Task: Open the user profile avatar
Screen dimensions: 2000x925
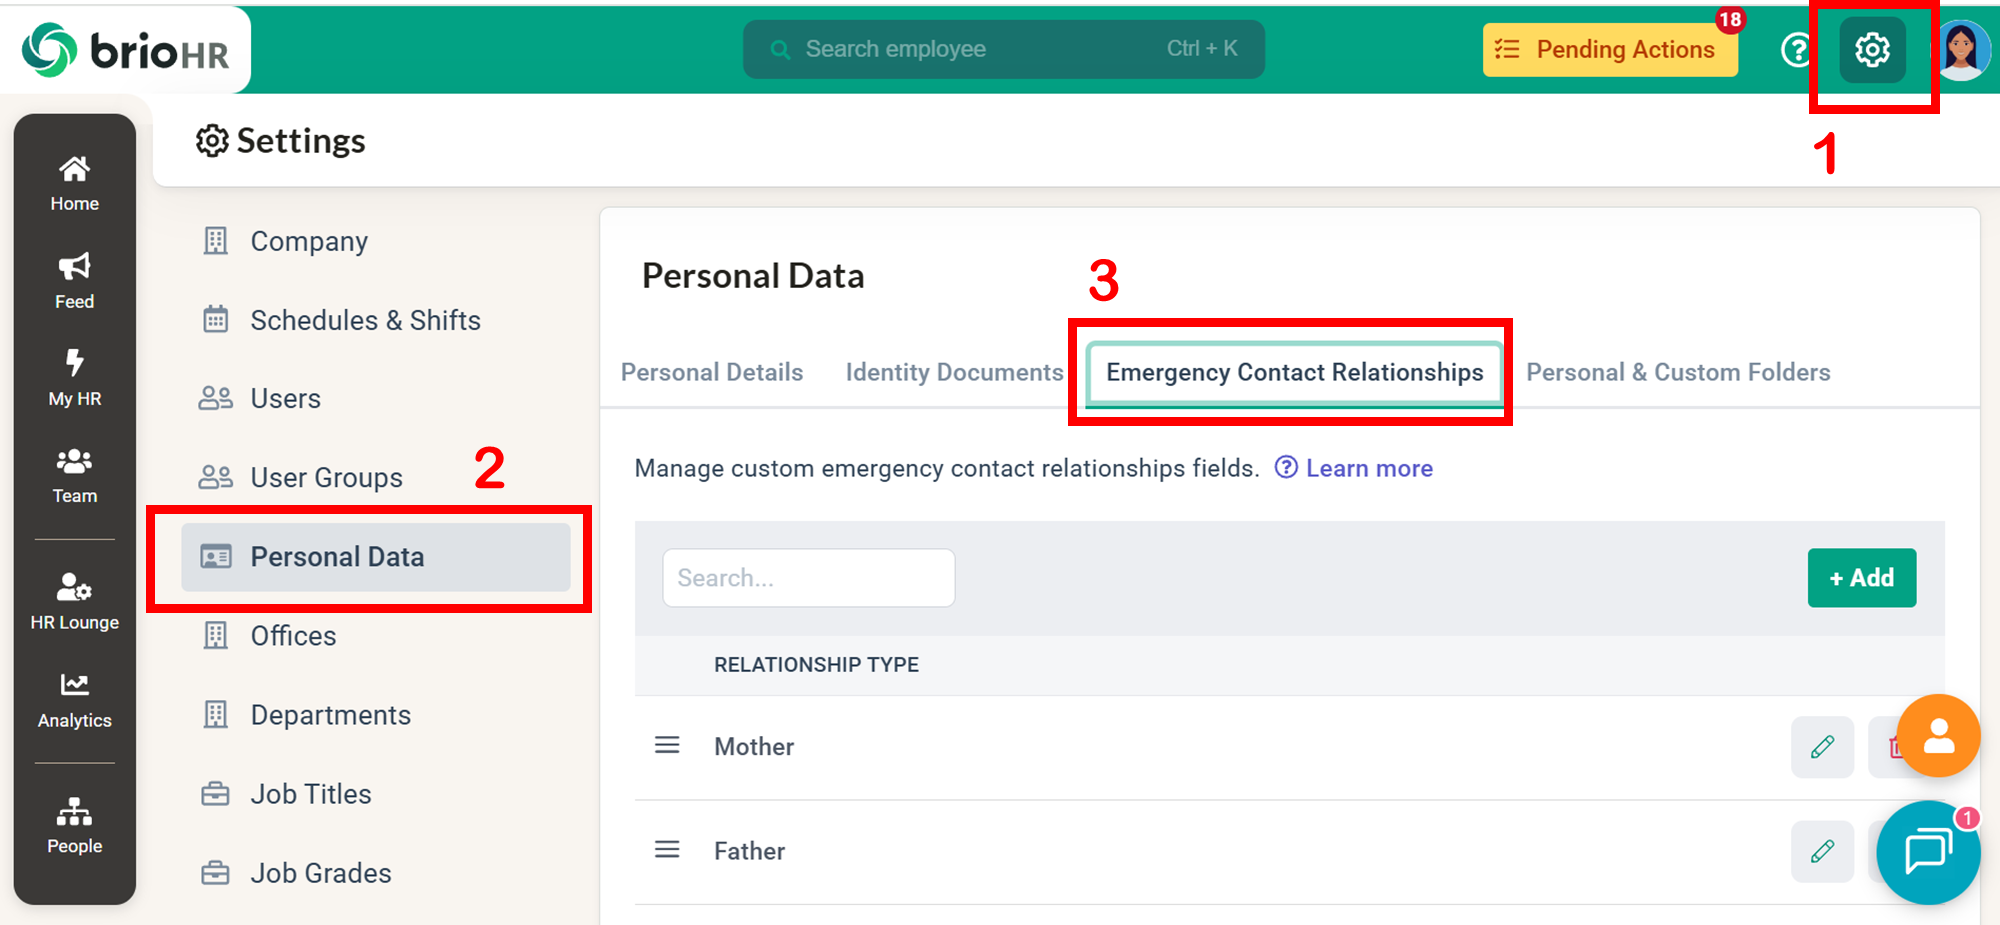Action: coord(1962,49)
